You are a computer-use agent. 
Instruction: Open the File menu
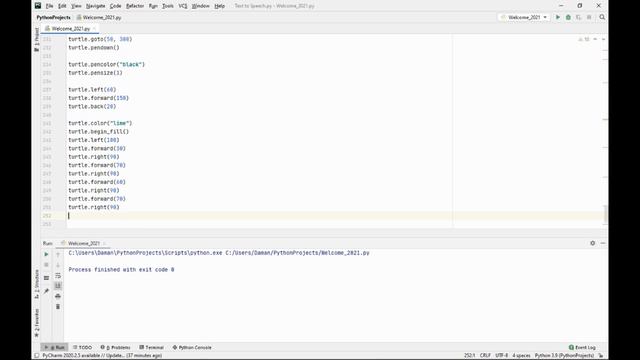(x=49, y=6)
